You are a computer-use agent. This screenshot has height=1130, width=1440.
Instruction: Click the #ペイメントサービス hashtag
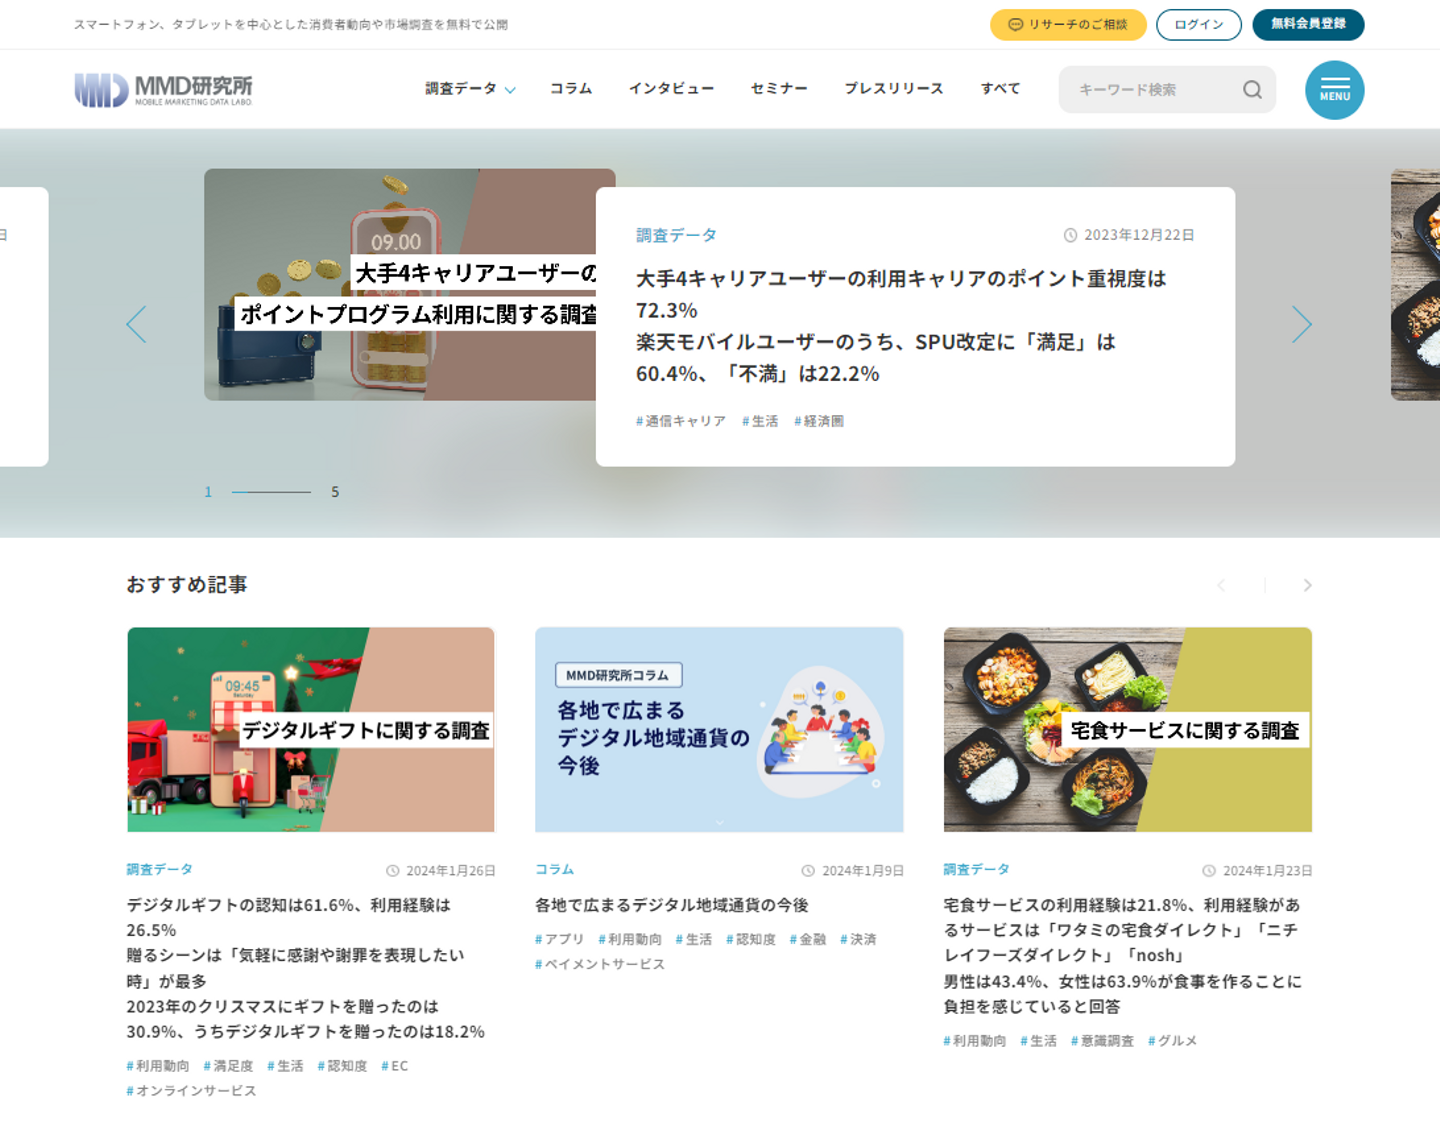click(x=600, y=964)
